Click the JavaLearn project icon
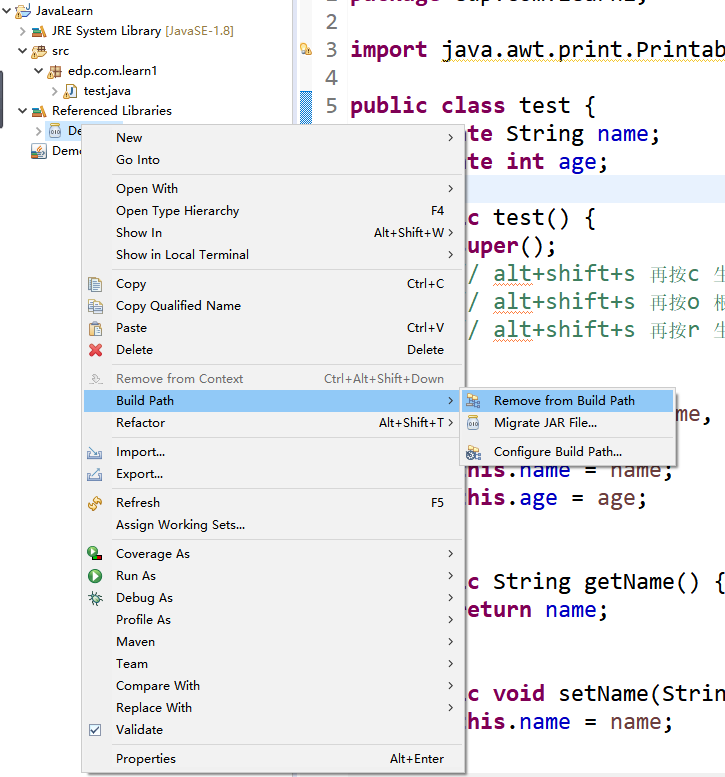 click(23, 10)
